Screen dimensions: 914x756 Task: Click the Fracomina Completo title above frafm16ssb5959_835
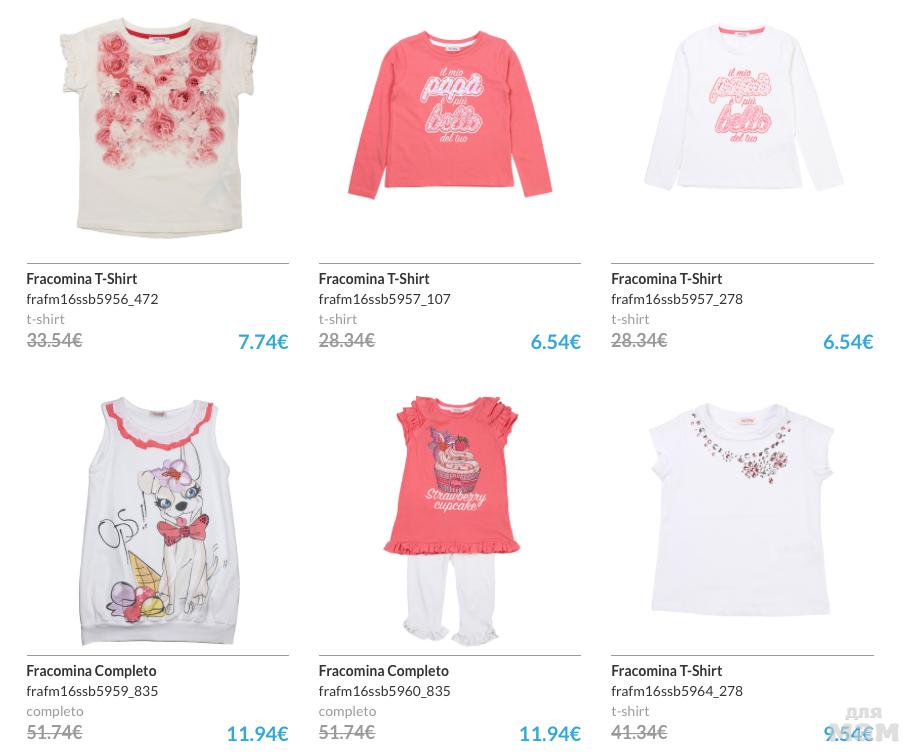pyautogui.click(x=91, y=671)
